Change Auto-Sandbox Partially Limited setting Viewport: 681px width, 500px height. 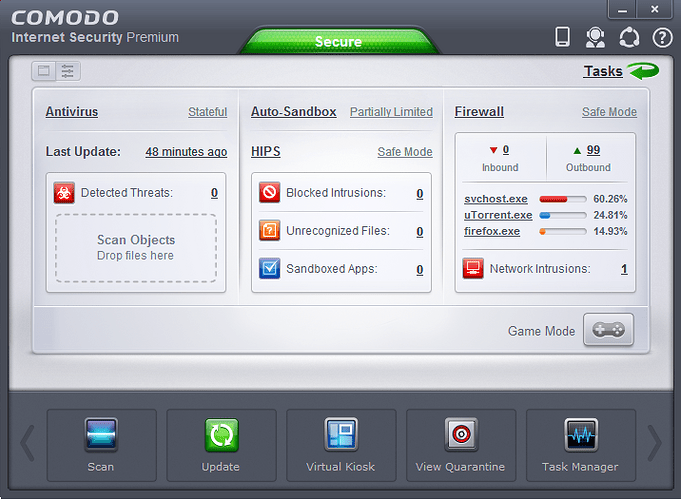point(391,112)
